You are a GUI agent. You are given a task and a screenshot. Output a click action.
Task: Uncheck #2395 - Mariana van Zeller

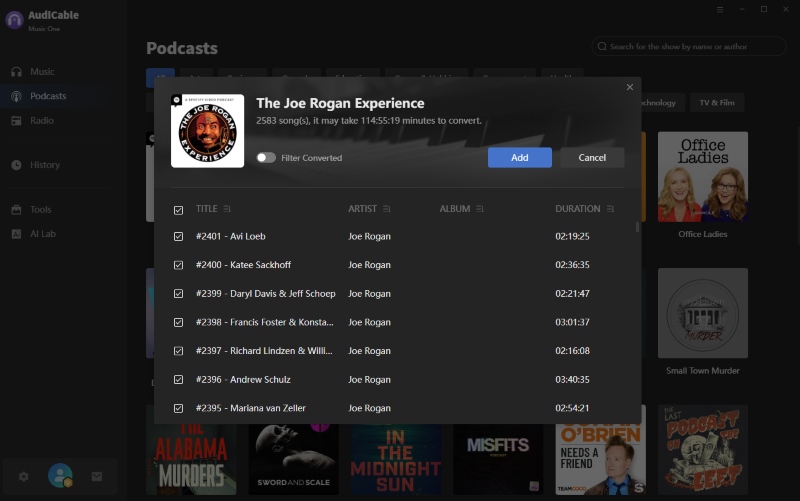click(x=178, y=408)
